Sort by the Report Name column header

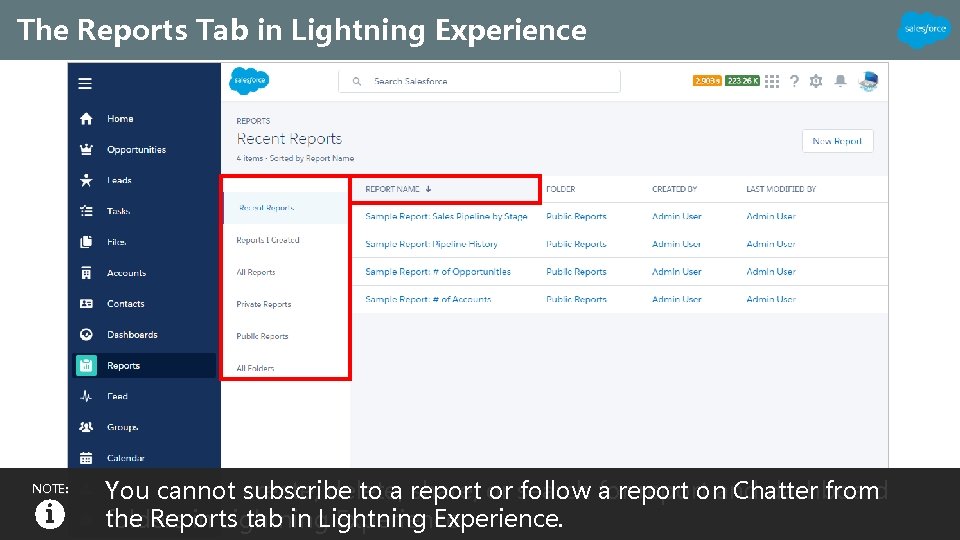[392, 189]
